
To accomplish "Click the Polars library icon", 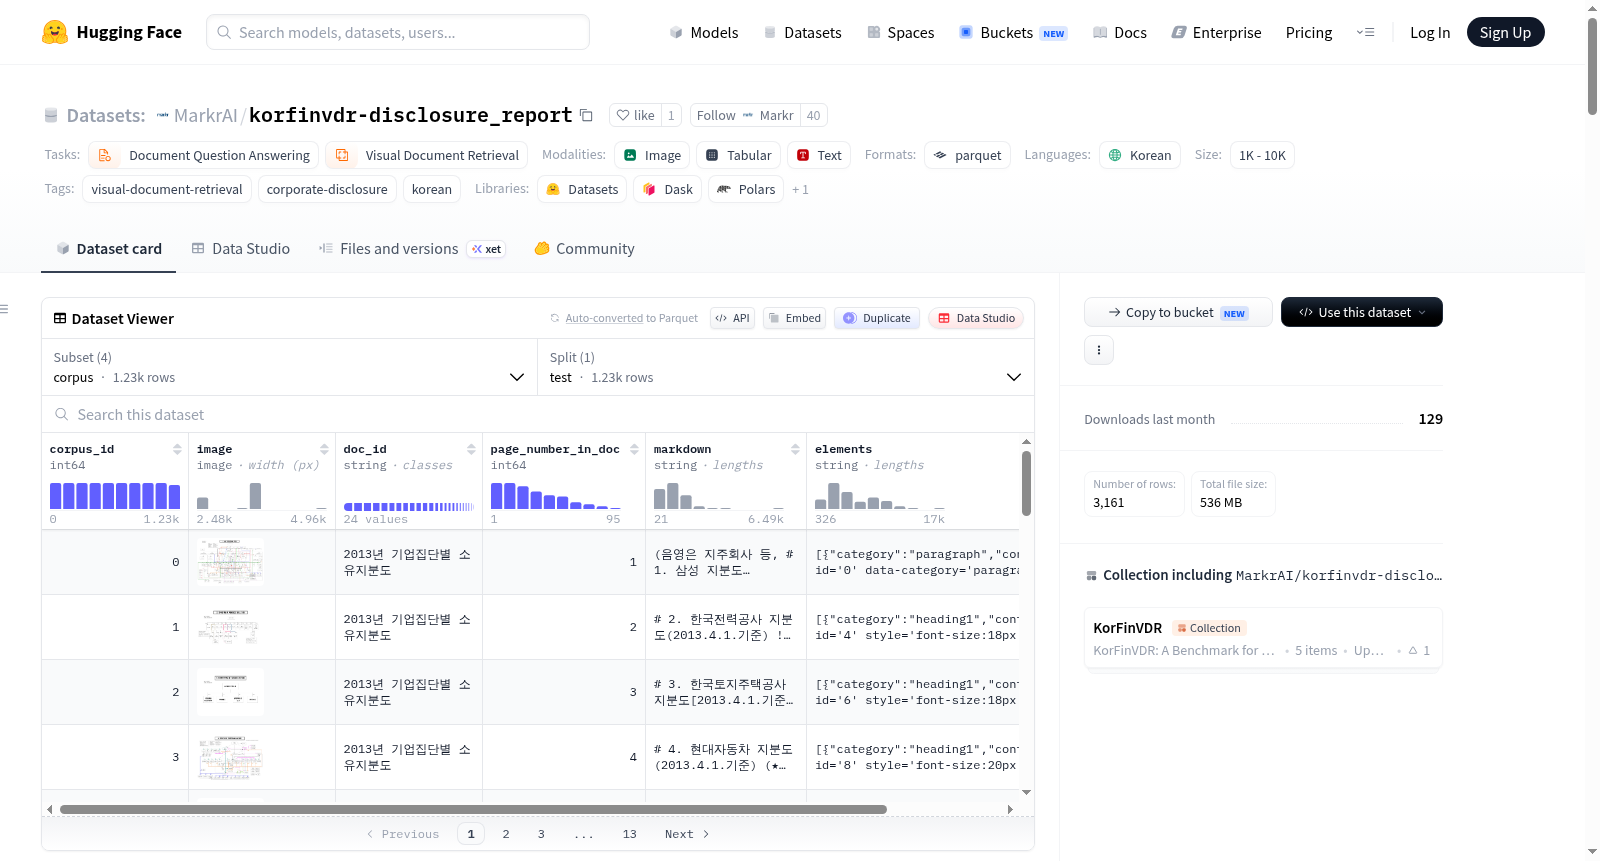I will (724, 190).
